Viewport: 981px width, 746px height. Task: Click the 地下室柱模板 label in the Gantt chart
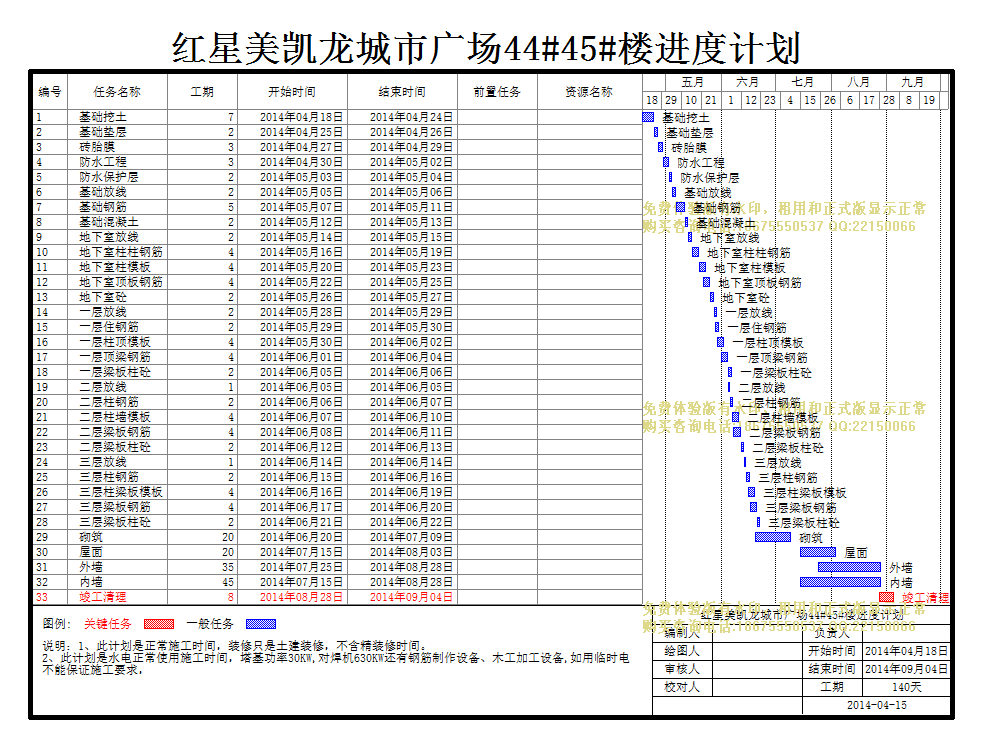(x=750, y=268)
